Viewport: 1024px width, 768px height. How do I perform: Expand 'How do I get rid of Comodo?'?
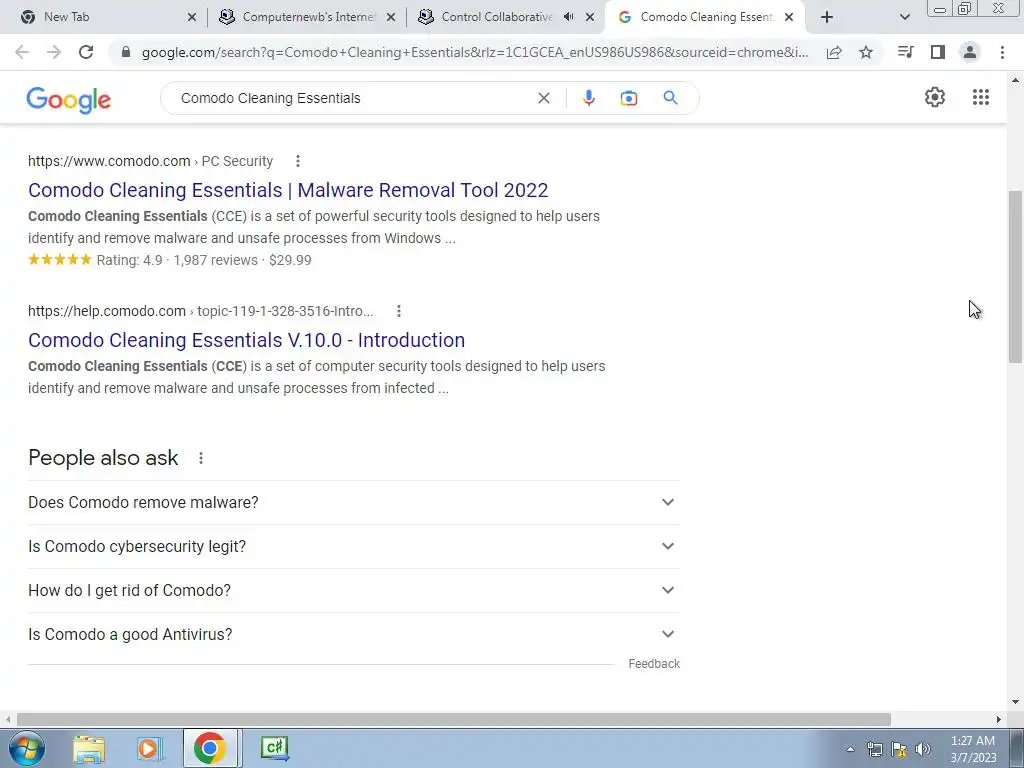(x=353, y=590)
